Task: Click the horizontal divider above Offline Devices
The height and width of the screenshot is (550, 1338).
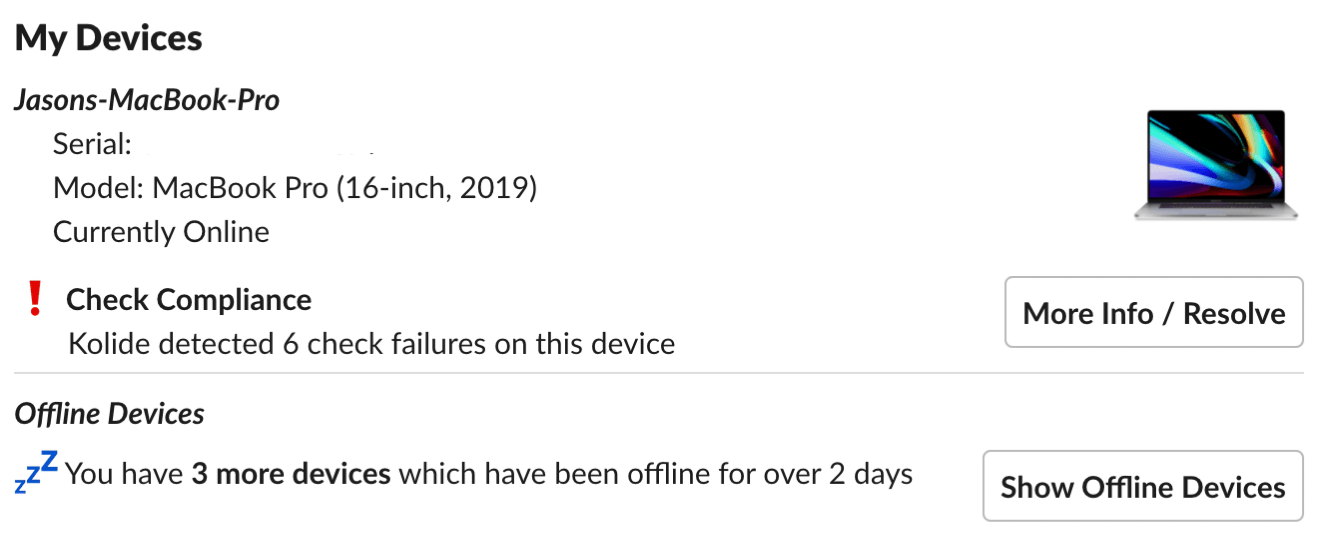Action: point(658,374)
